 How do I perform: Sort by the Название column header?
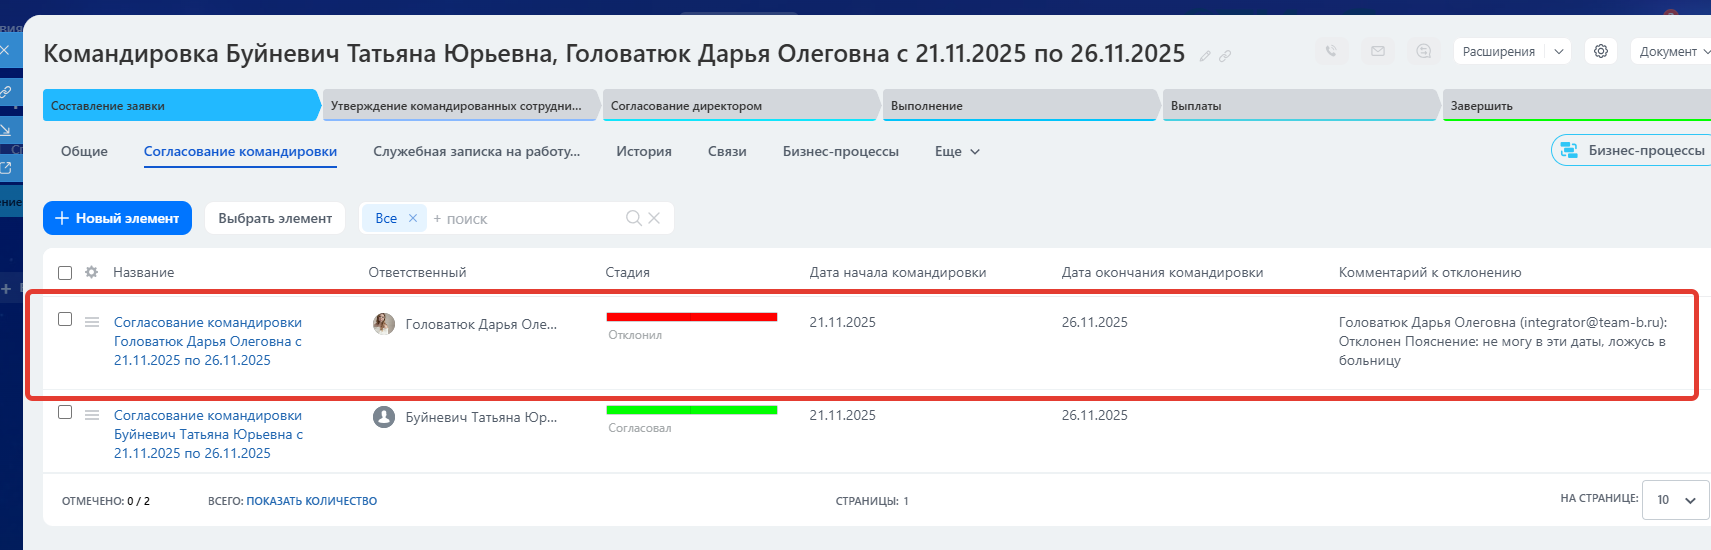pos(143,272)
